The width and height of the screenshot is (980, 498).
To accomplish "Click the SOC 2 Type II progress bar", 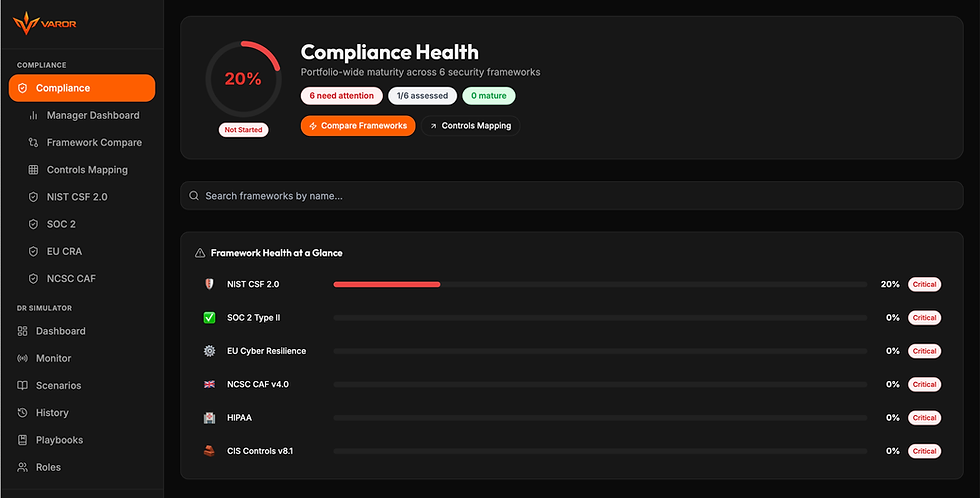I will click(600, 317).
